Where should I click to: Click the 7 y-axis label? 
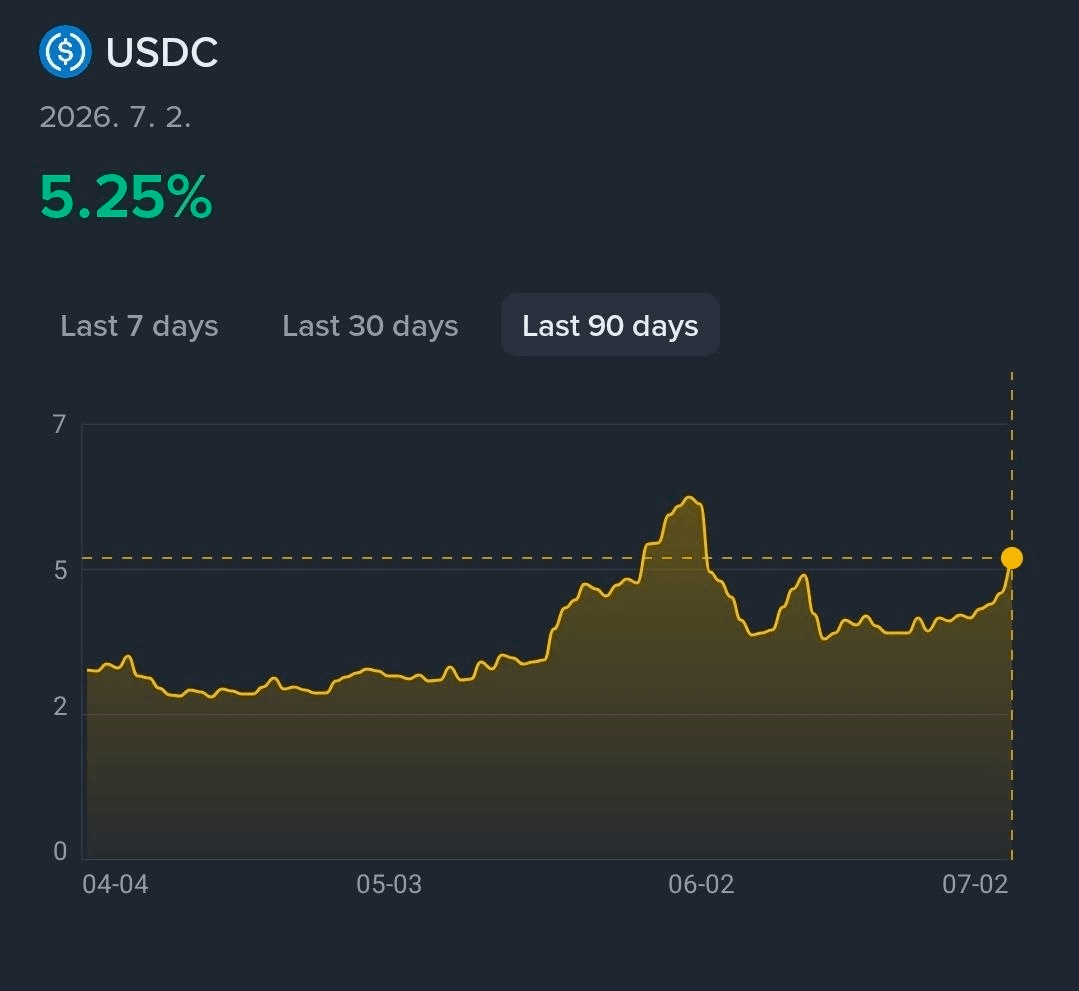[x=60, y=425]
